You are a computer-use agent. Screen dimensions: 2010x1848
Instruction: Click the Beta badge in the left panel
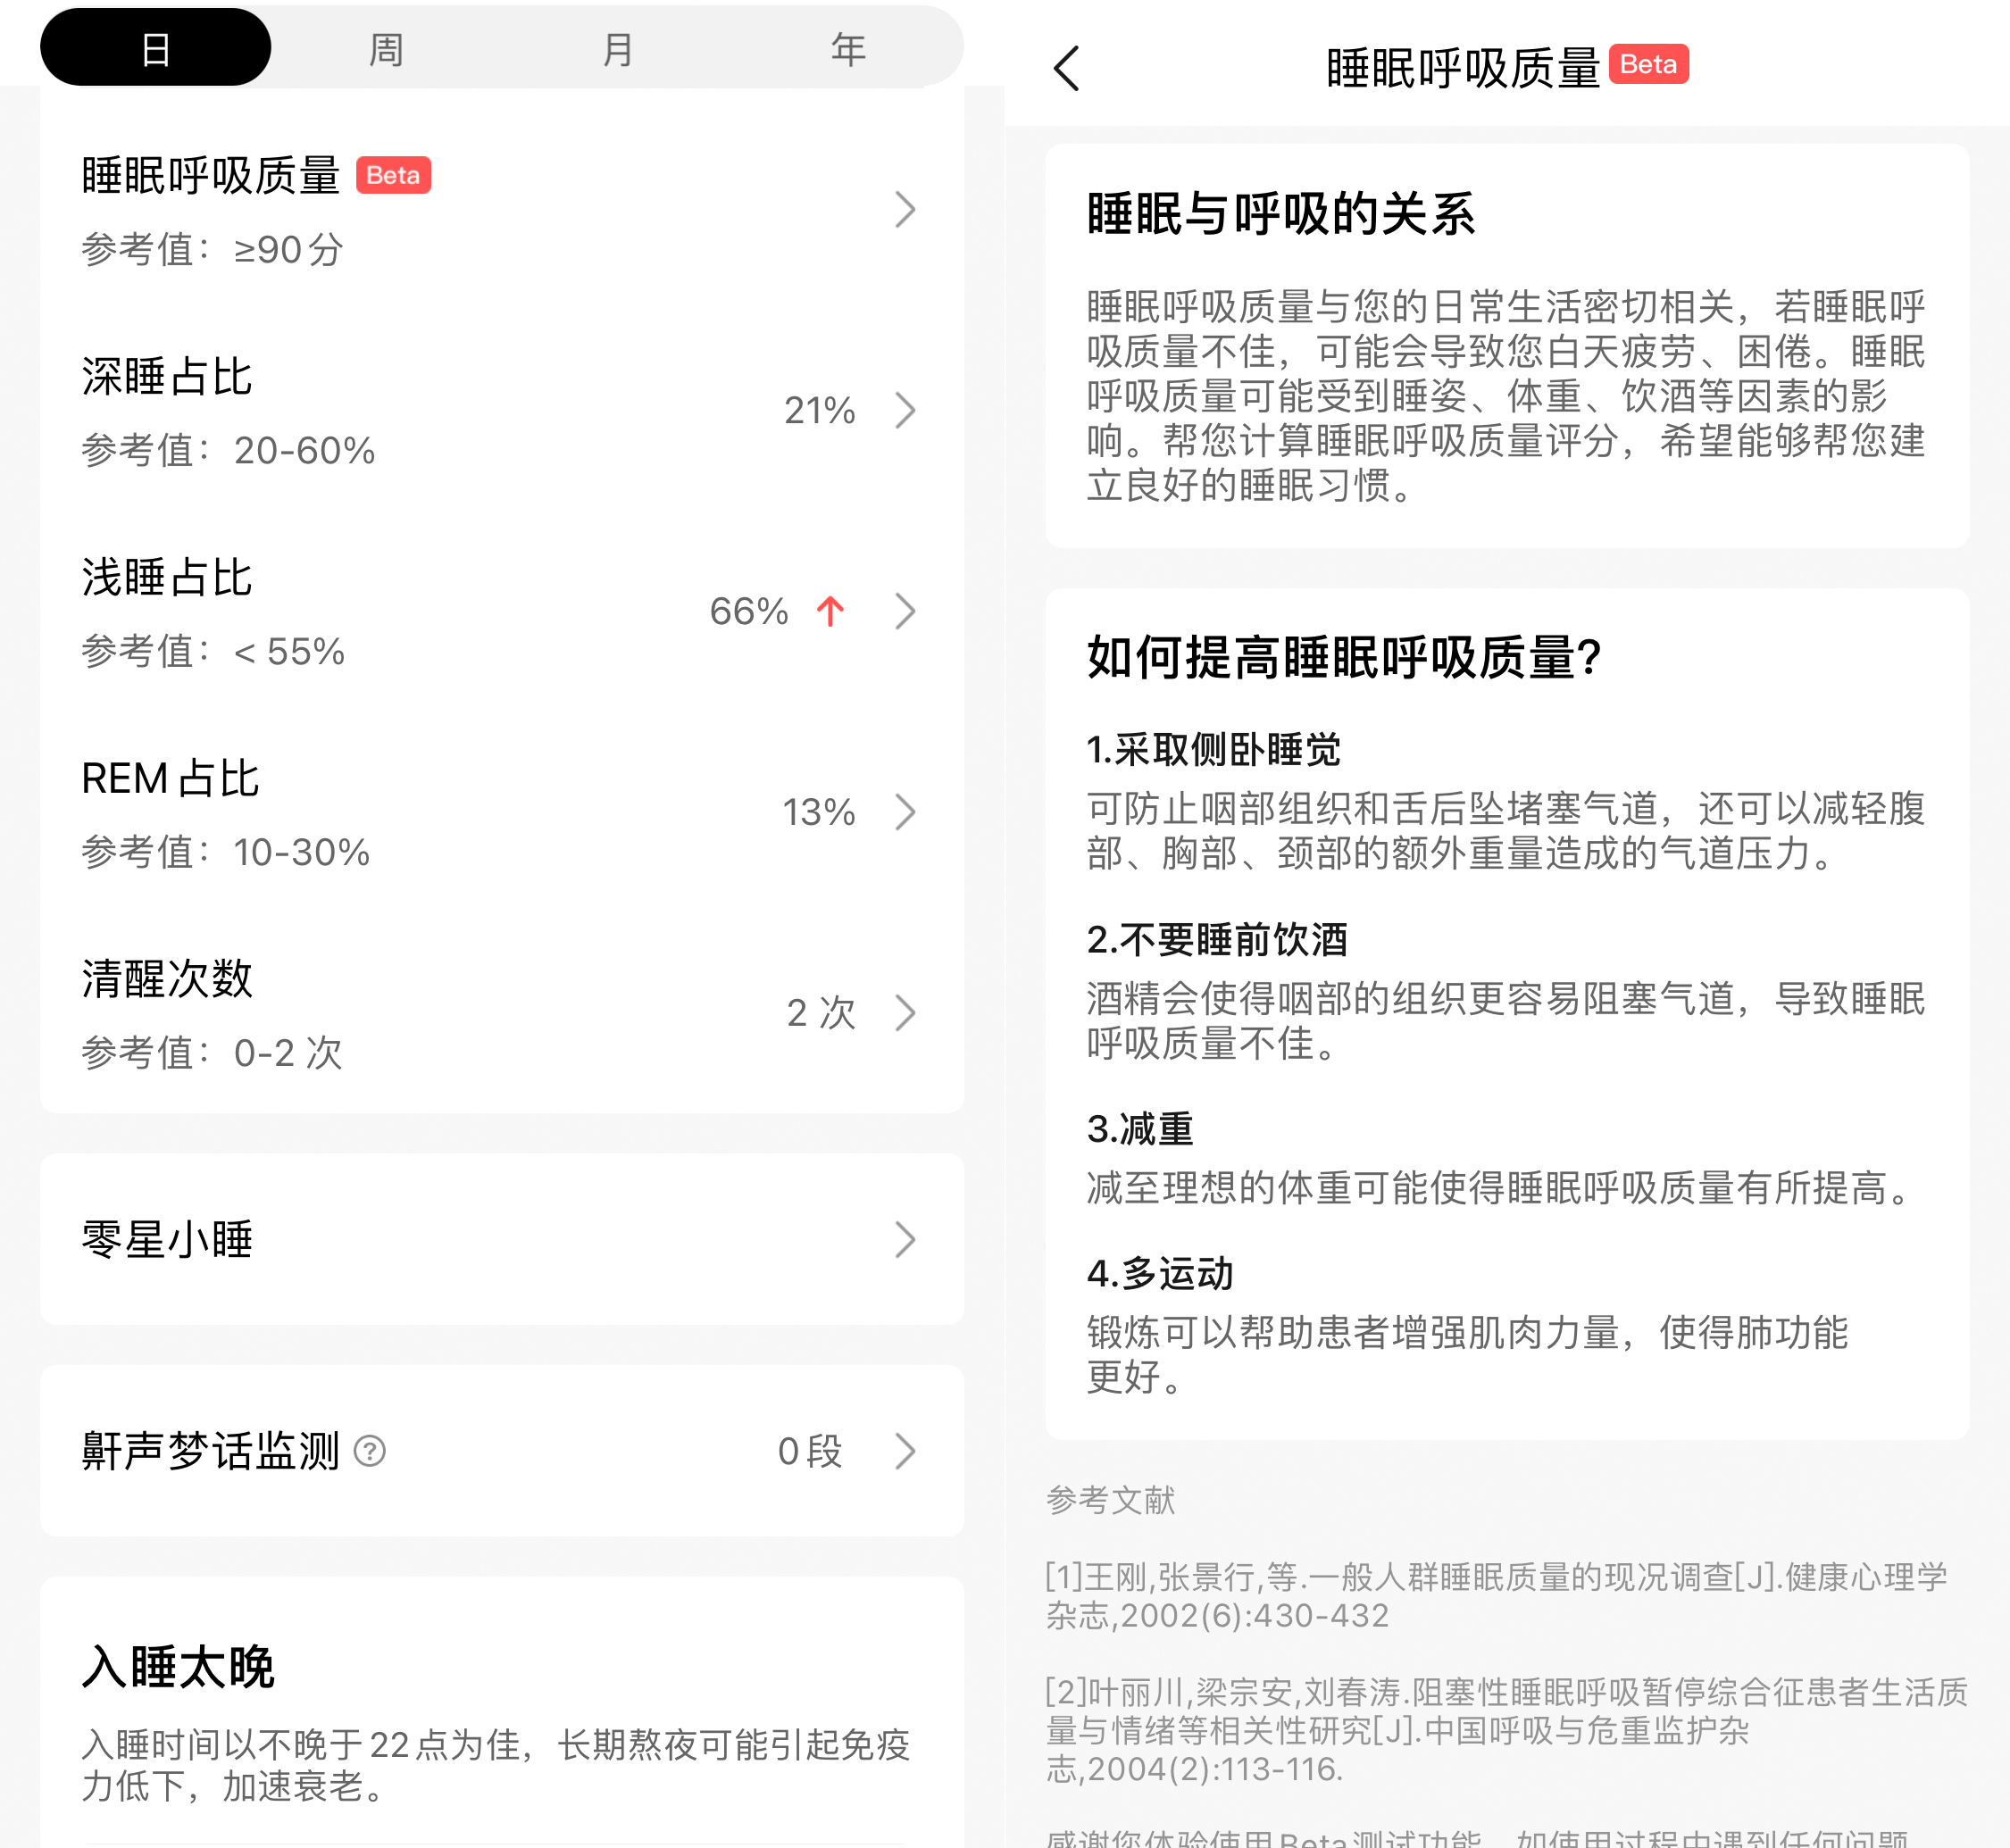393,175
